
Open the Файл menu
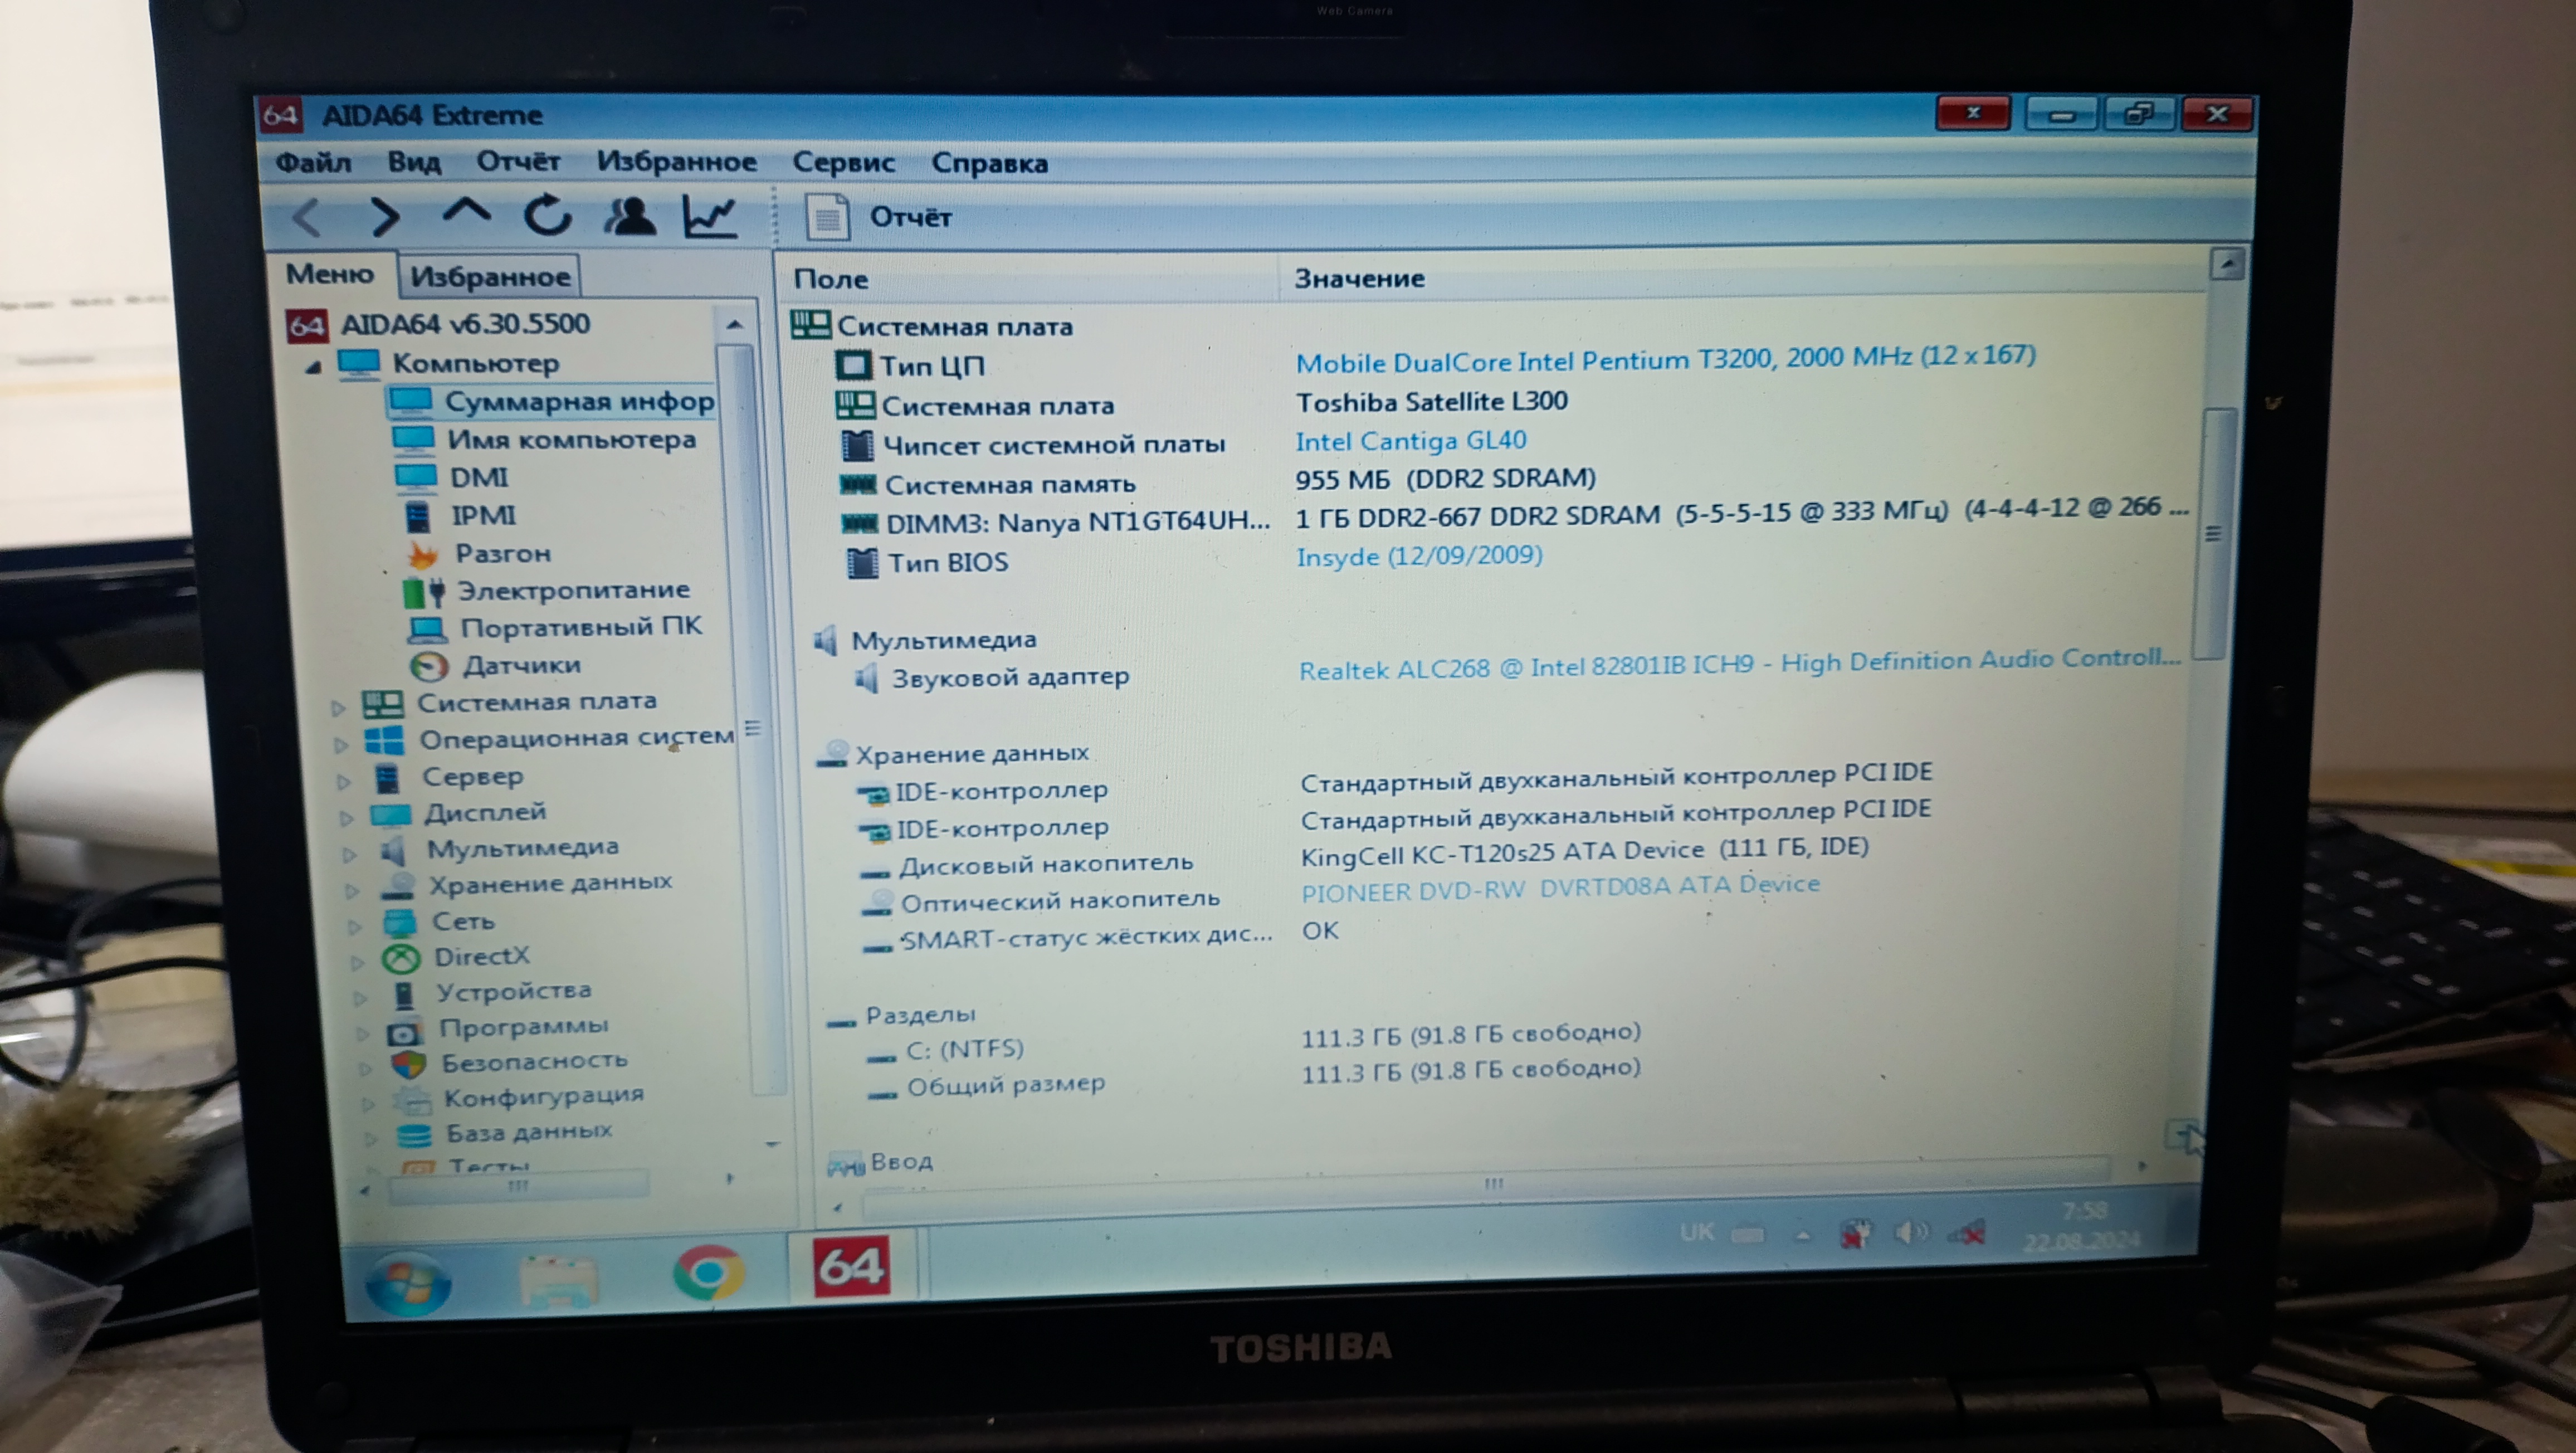(x=313, y=162)
